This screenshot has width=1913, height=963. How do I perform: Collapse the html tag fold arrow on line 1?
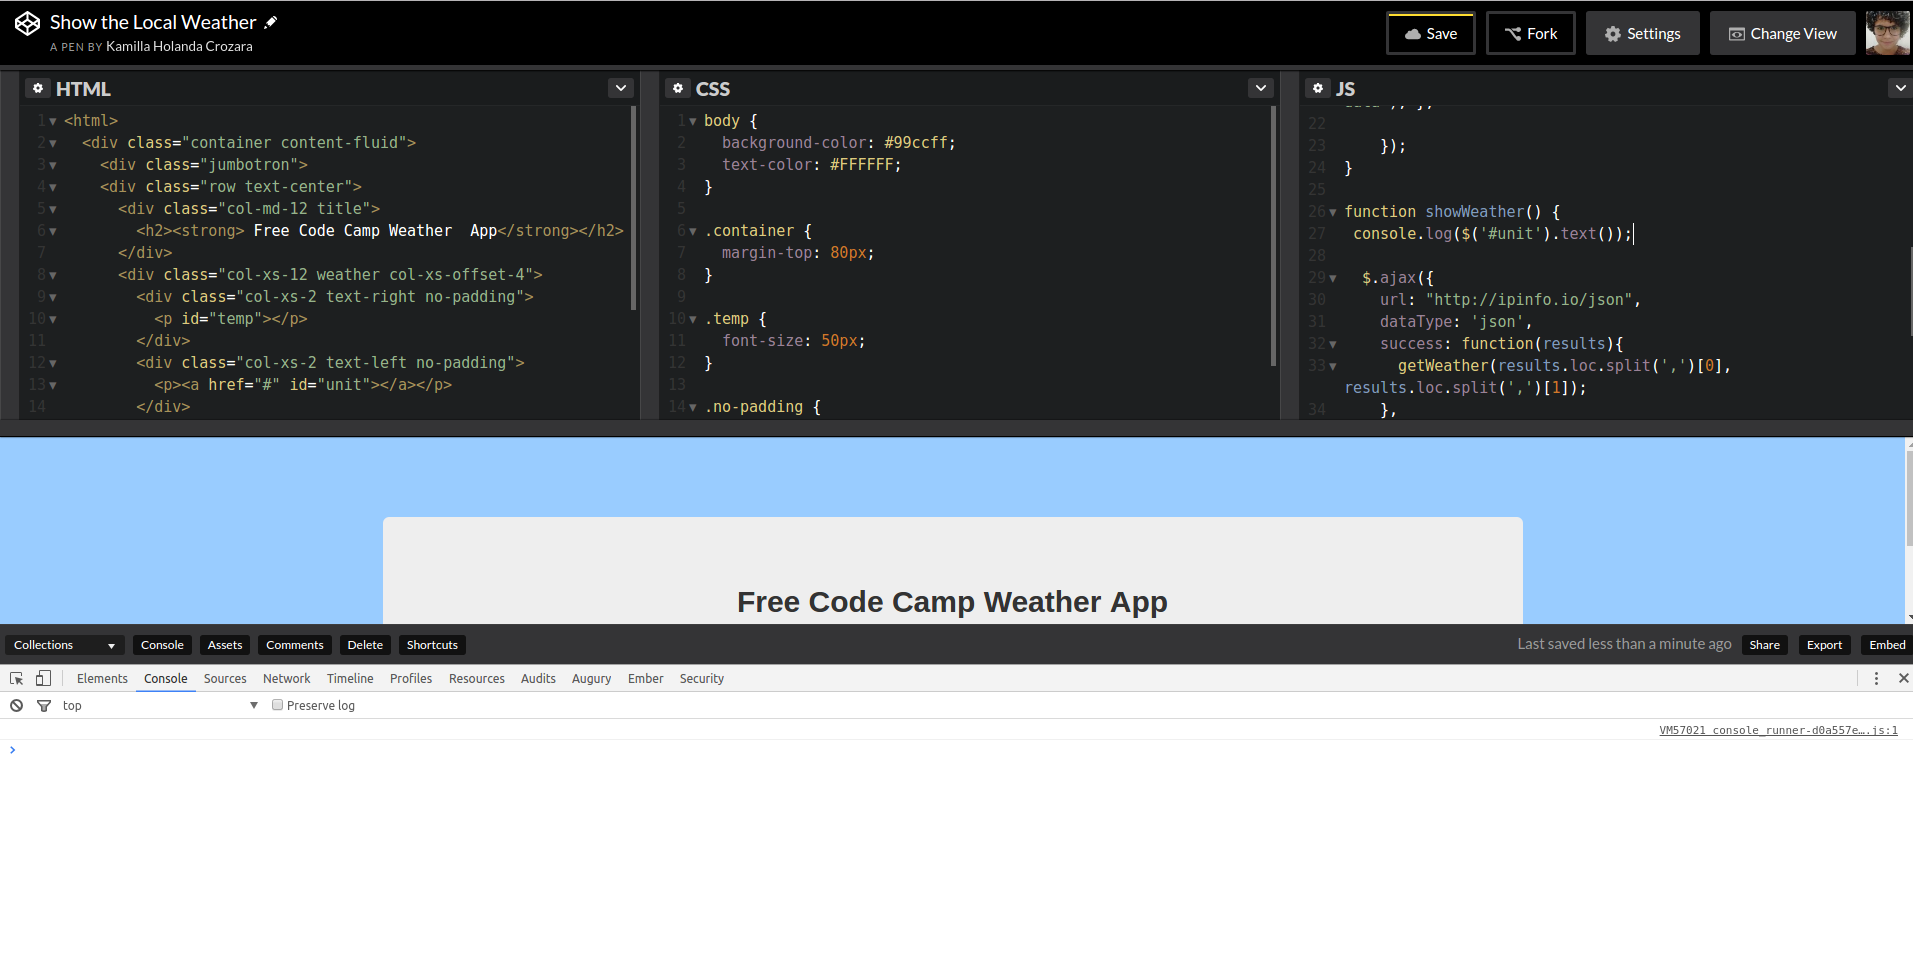[x=53, y=121]
